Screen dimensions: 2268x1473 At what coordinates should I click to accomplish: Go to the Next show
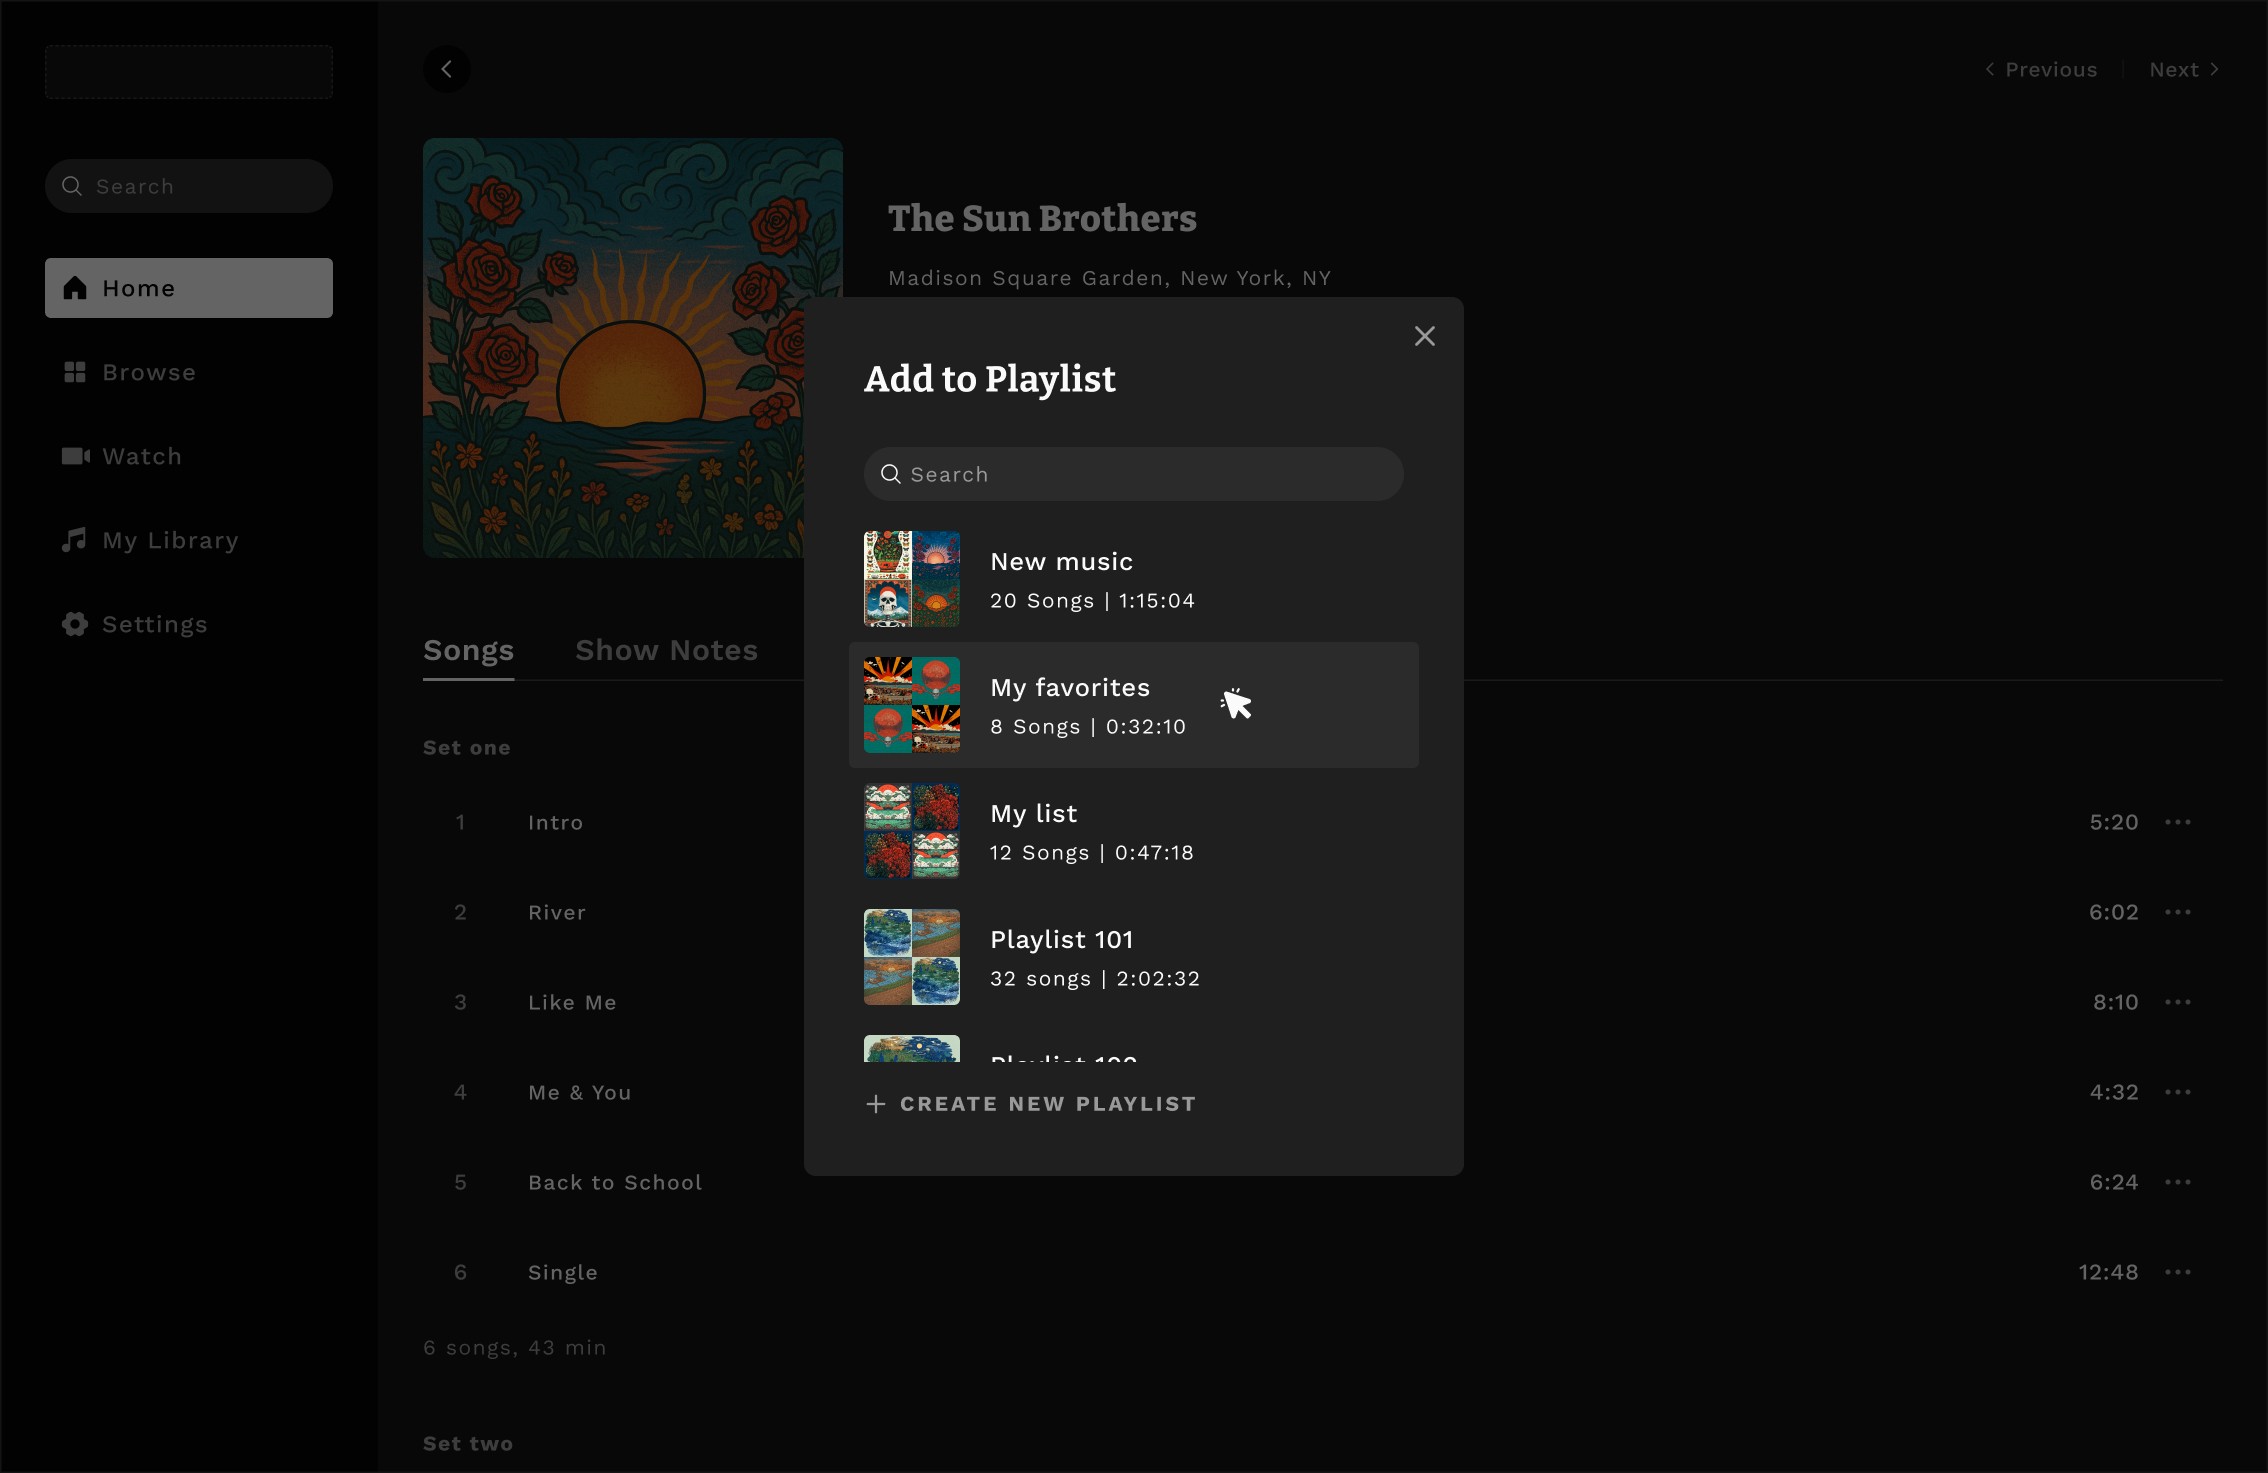point(2184,69)
